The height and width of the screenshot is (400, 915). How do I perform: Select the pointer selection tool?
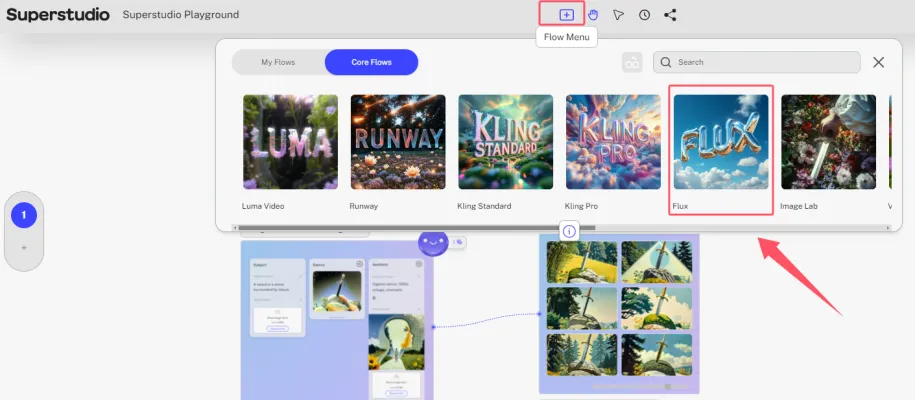(x=619, y=15)
